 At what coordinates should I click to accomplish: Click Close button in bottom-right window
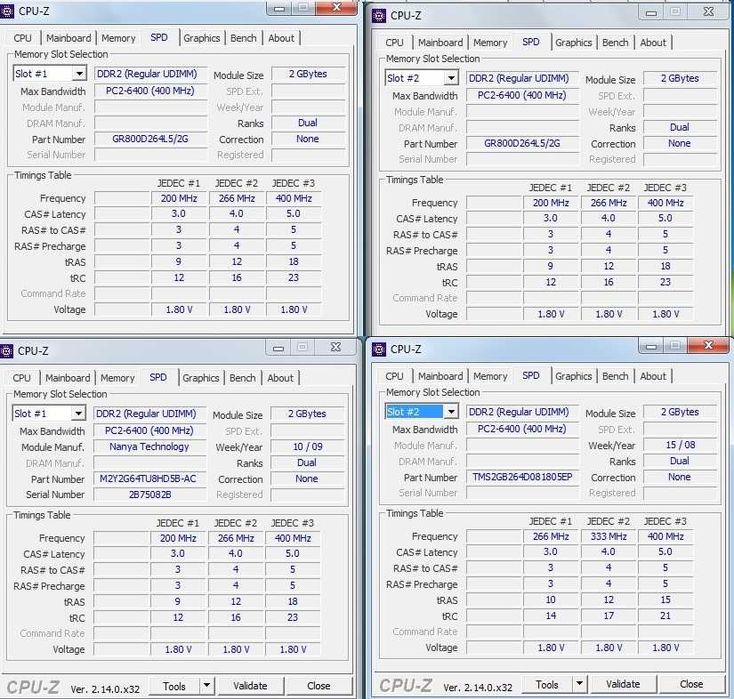[x=691, y=684]
